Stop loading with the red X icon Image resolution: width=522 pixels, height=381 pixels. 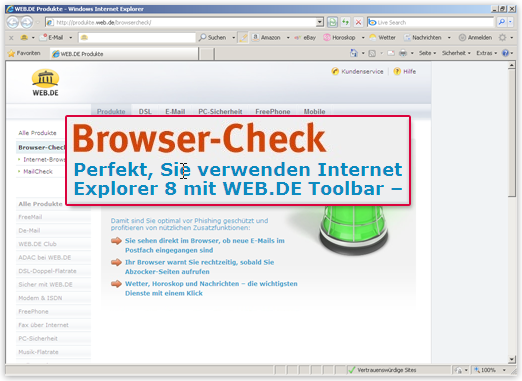[358, 22]
